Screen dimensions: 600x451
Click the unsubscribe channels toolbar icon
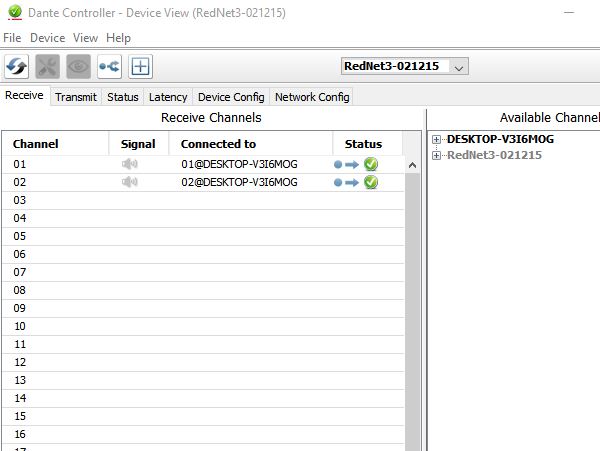pos(109,67)
